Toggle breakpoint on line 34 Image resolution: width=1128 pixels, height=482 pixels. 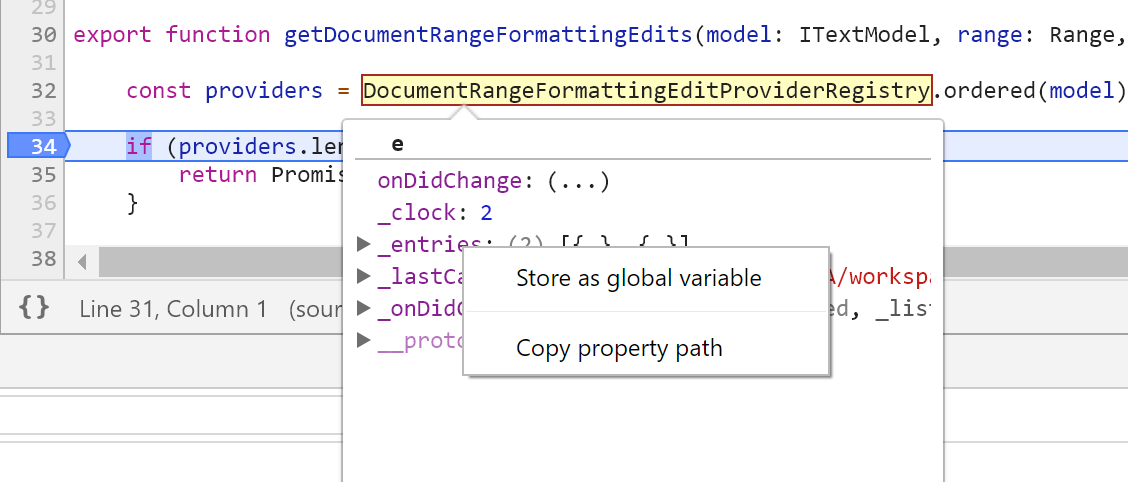point(40,146)
